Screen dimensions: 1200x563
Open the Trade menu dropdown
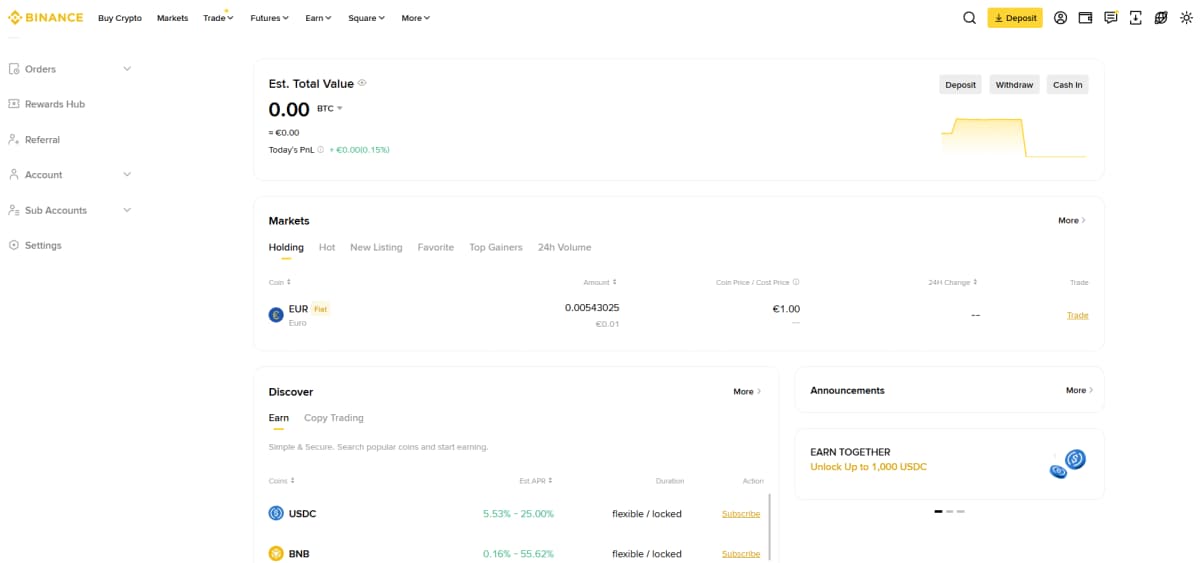(x=218, y=18)
